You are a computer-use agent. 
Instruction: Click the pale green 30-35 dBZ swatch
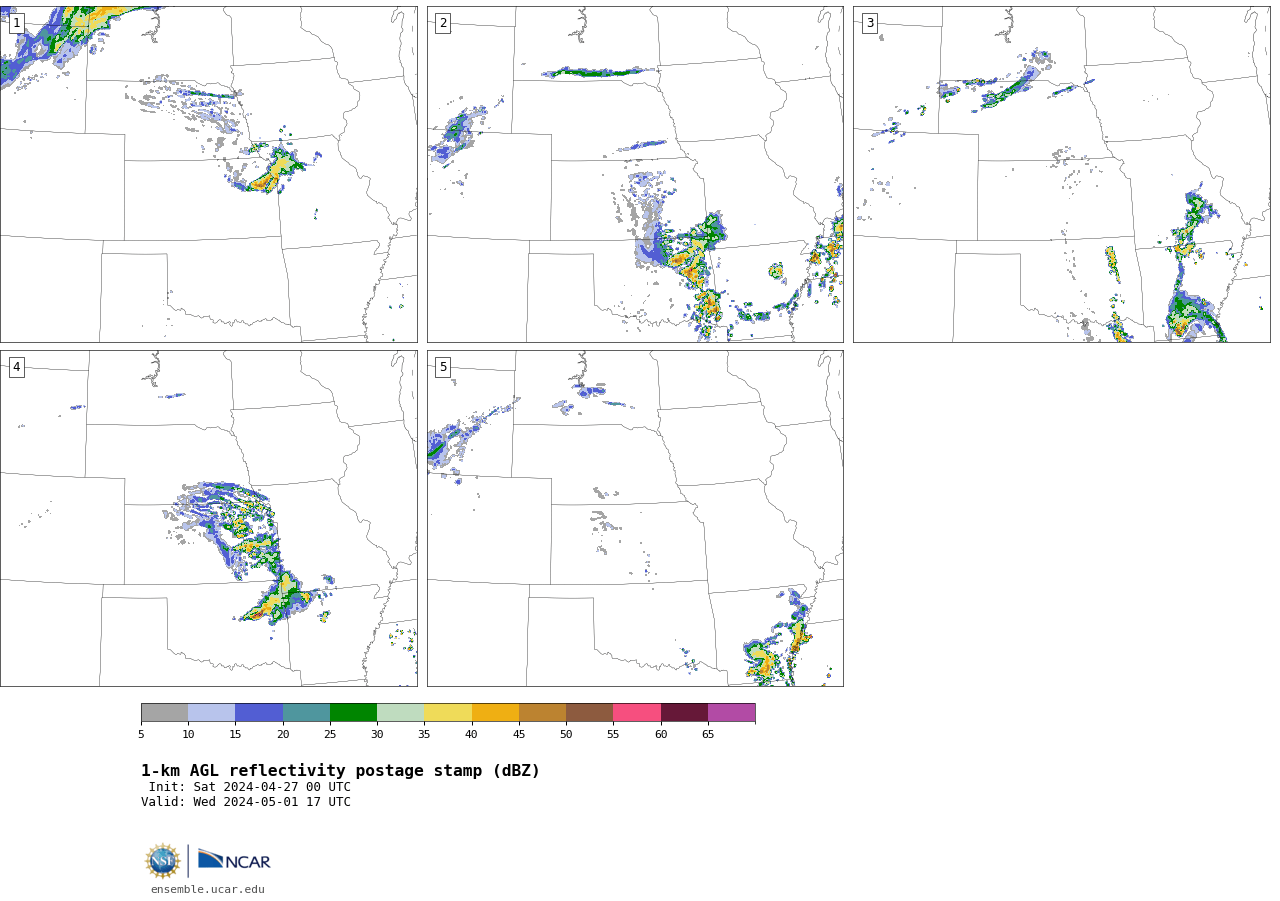(x=400, y=713)
